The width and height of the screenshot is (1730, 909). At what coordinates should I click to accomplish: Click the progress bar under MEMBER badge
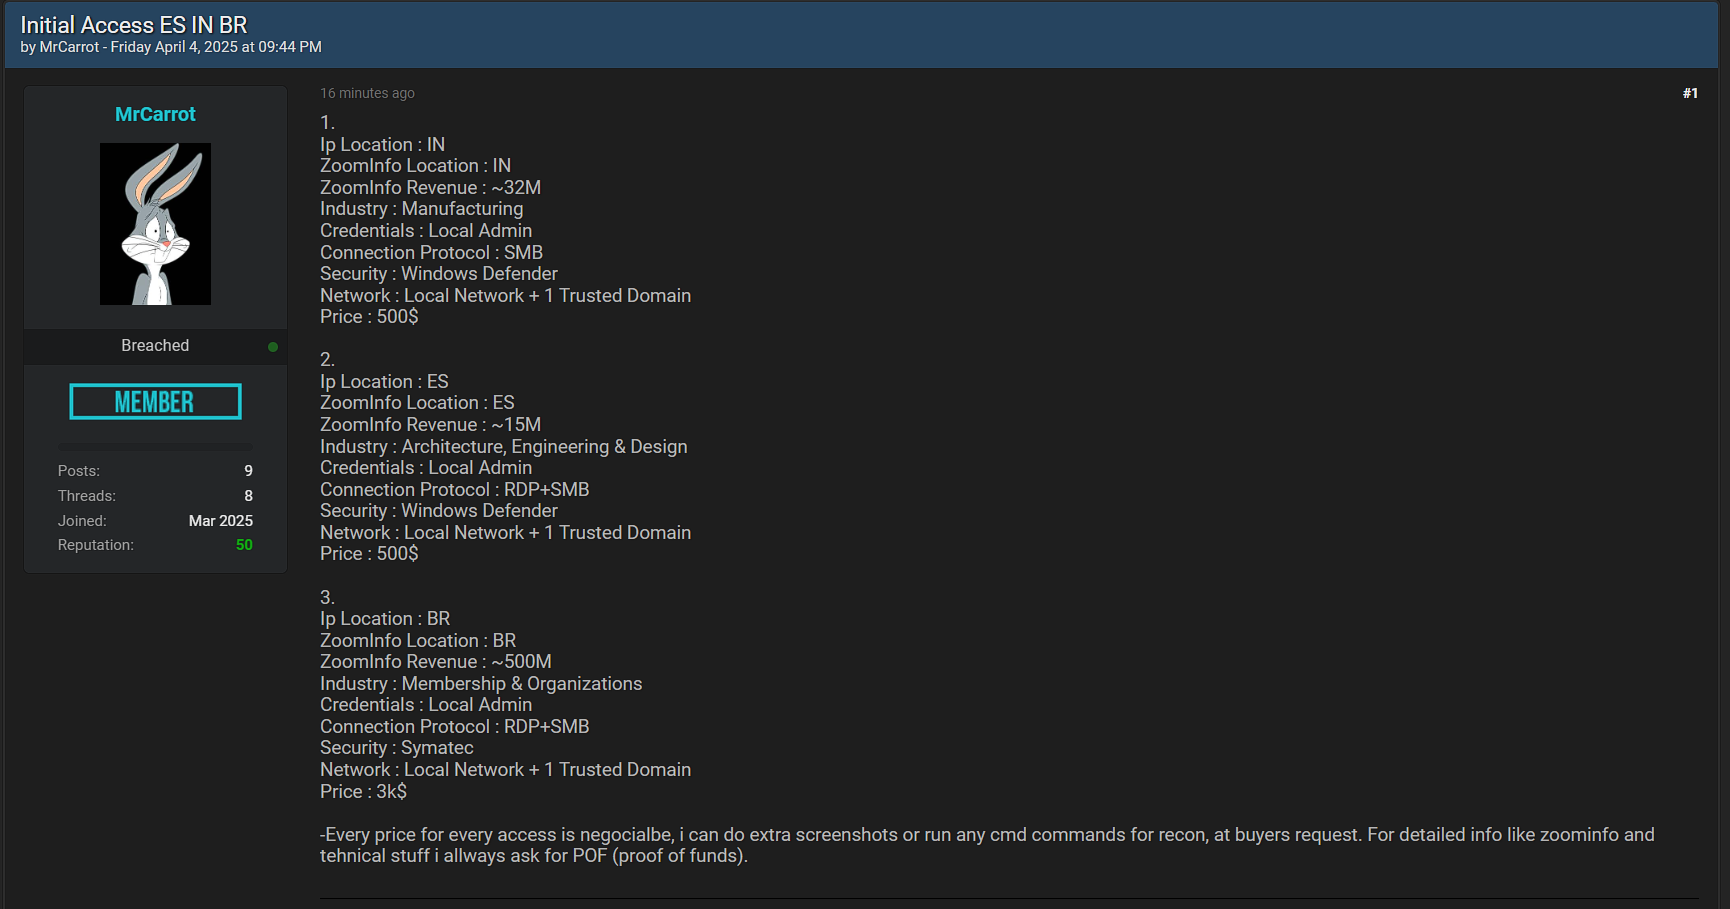[155, 447]
